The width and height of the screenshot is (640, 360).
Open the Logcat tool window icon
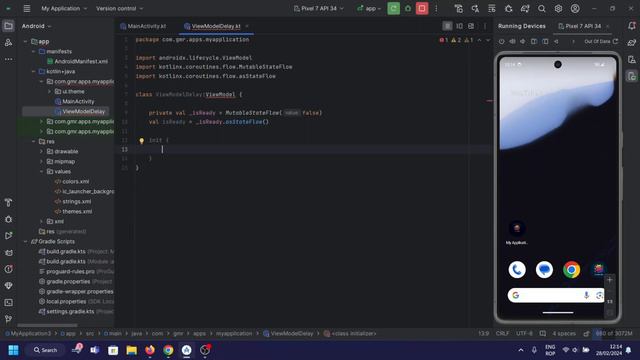click(x=8, y=253)
